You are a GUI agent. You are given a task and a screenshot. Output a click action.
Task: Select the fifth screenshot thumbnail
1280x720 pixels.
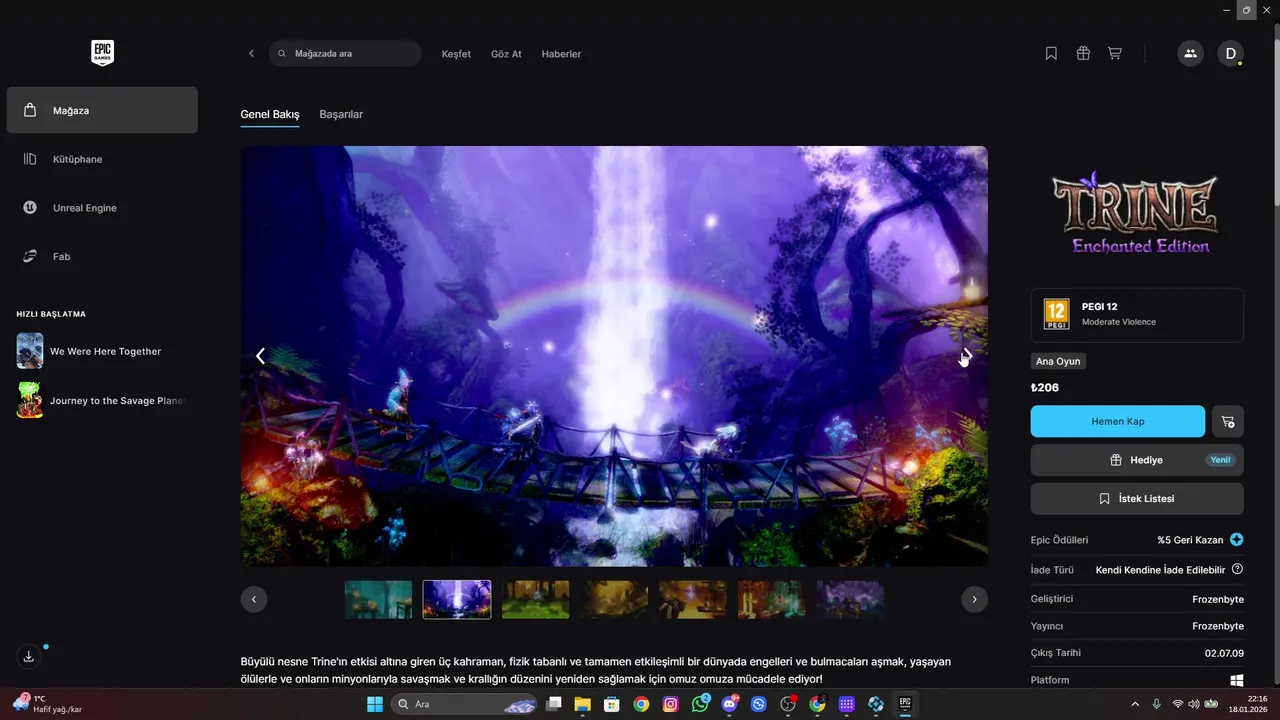click(693, 599)
